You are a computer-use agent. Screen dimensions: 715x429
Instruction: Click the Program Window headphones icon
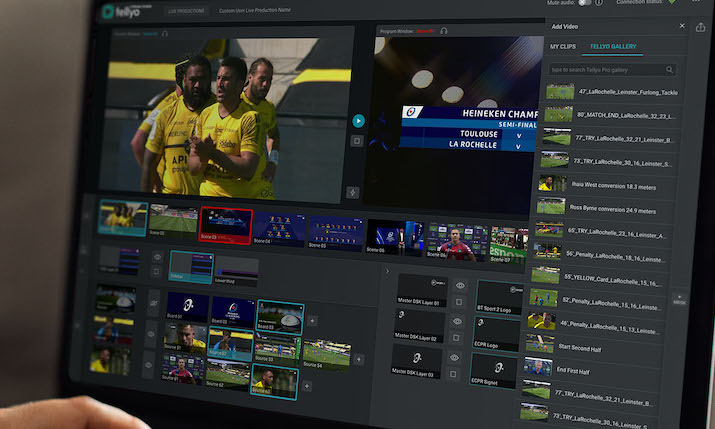tap(444, 31)
